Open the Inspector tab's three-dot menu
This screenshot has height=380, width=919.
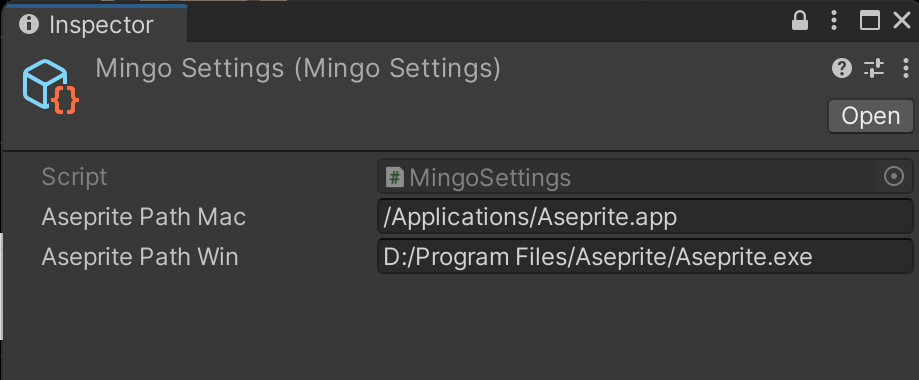click(834, 21)
